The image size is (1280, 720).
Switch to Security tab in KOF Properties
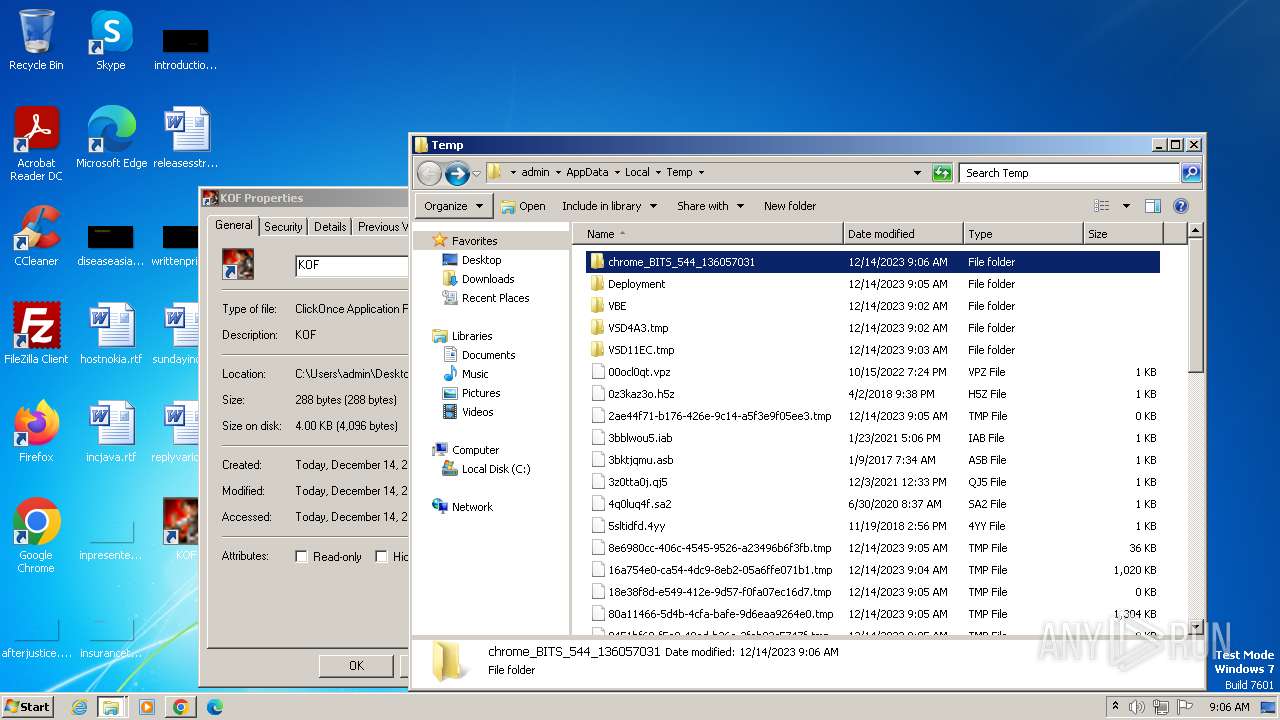tap(283, 227)
